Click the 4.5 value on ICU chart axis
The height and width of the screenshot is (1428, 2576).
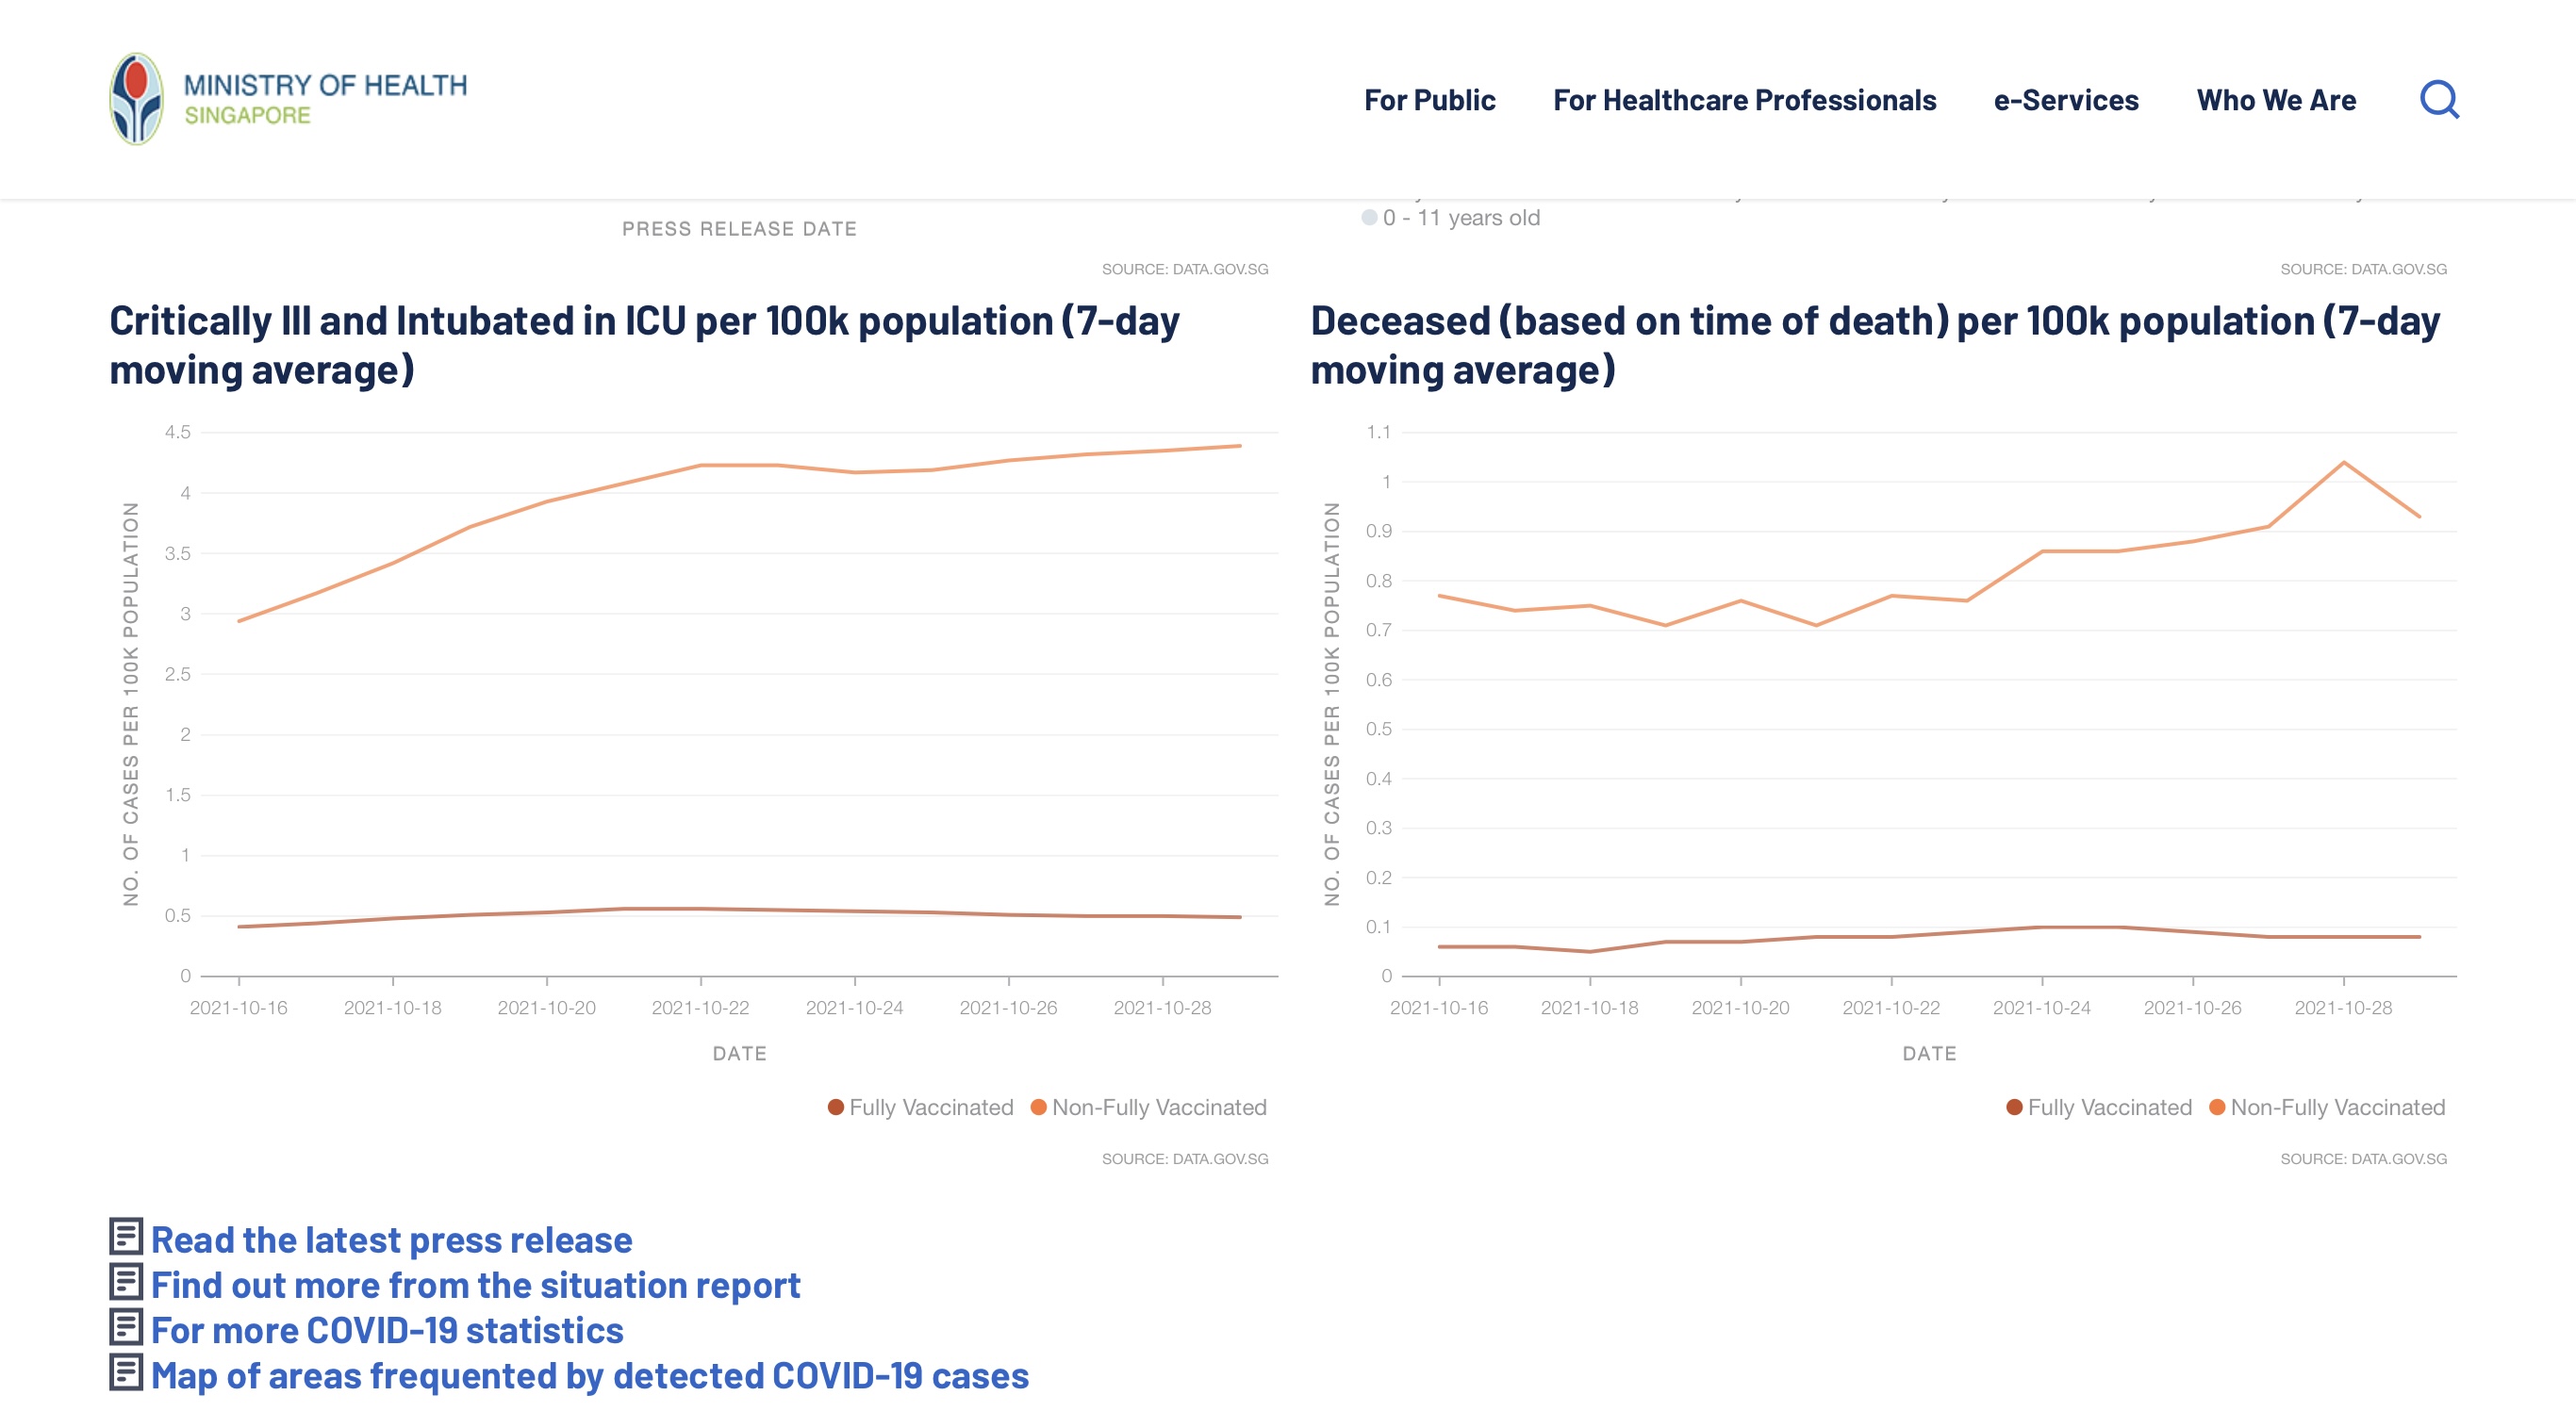click(x=178, y=432)
